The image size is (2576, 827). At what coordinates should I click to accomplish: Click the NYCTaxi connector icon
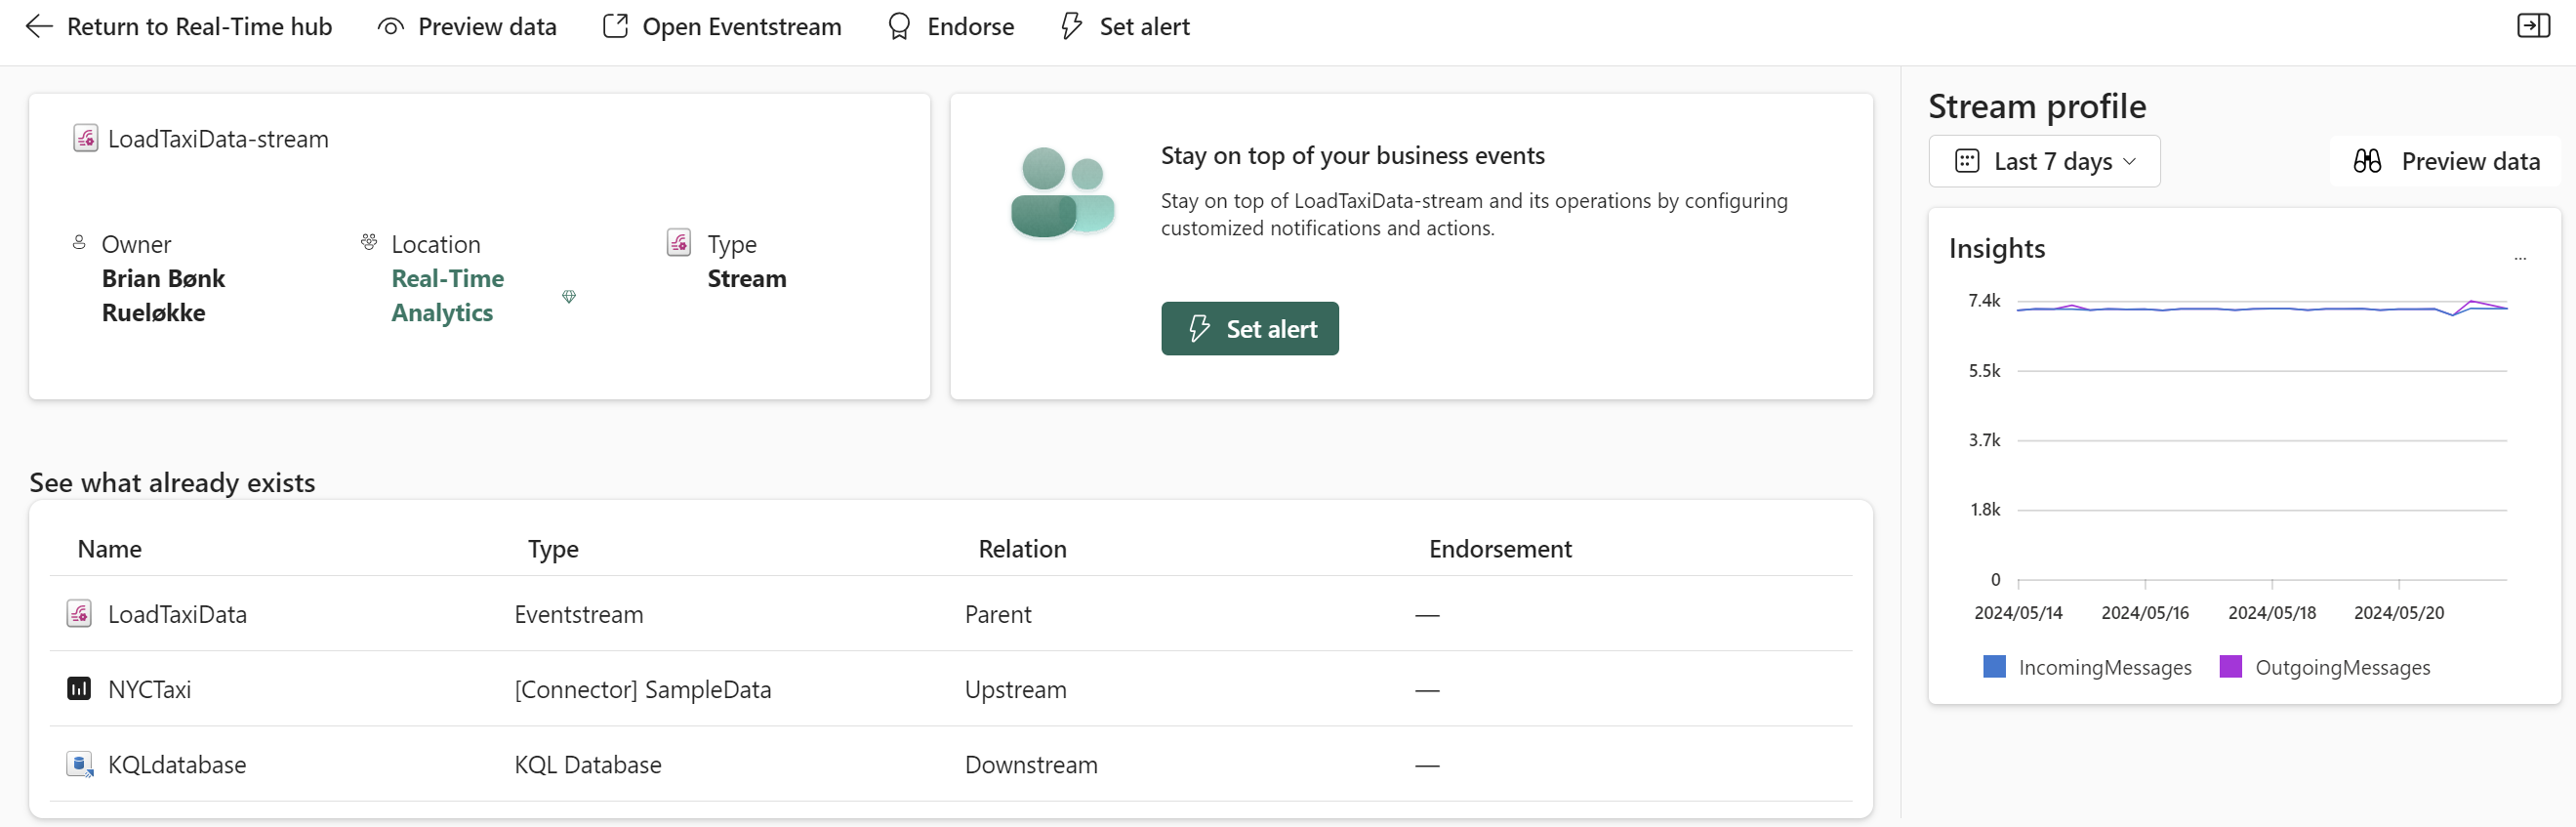[x=79, y=689]
